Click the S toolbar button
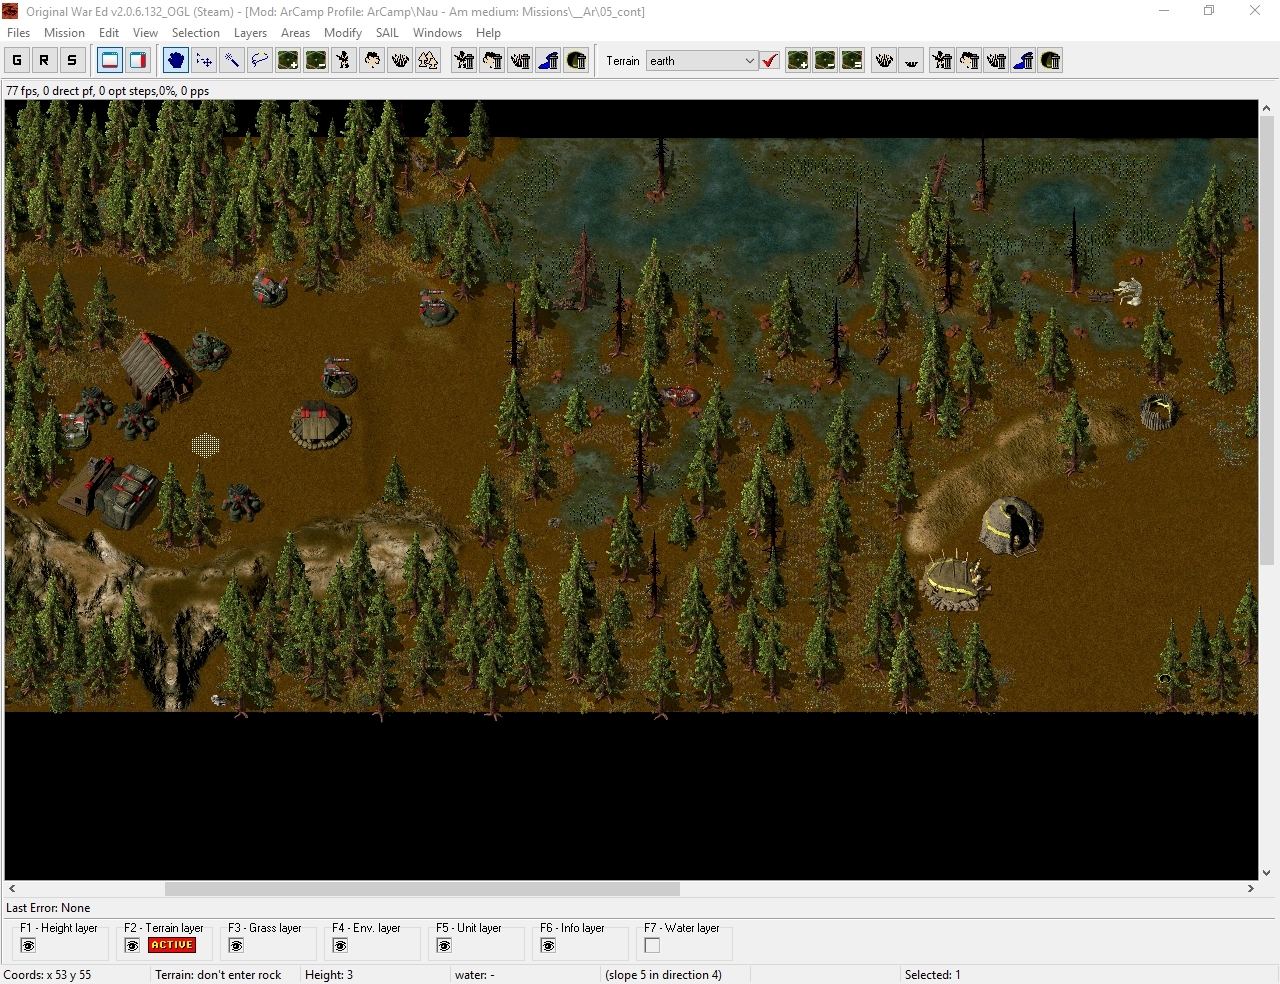 click(x=72, y=61)
